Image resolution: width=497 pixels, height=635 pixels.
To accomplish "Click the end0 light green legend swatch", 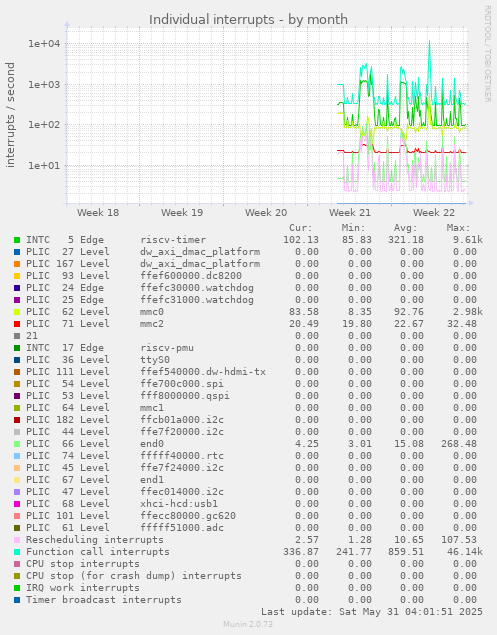I will click(17, 444).
